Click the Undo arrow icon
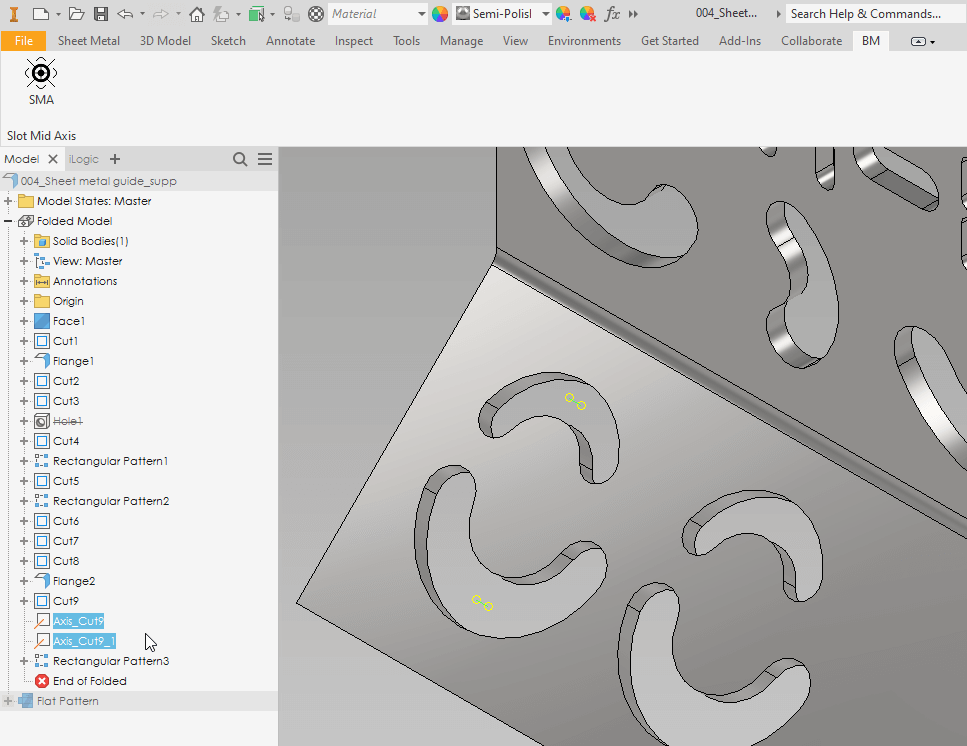 pos(125,14)
